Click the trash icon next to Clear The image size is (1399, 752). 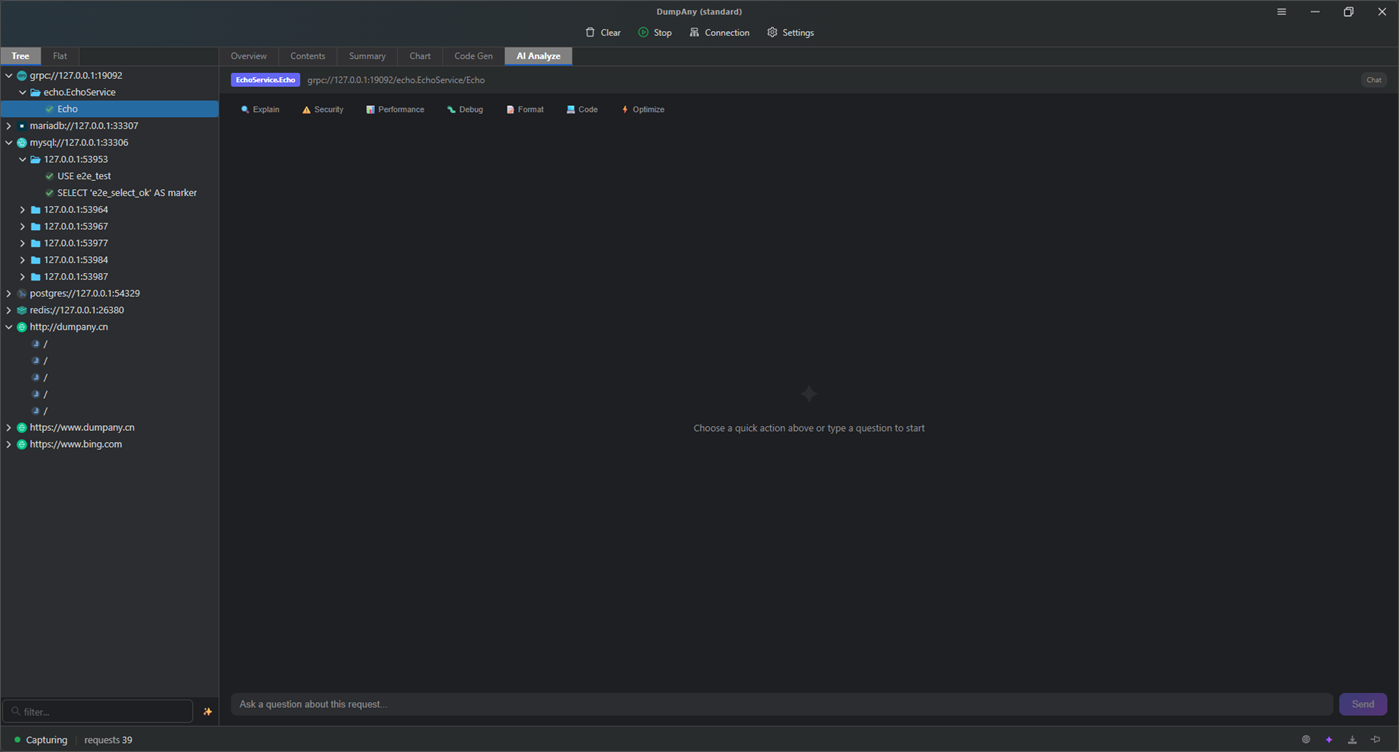(x=590, y=32)
